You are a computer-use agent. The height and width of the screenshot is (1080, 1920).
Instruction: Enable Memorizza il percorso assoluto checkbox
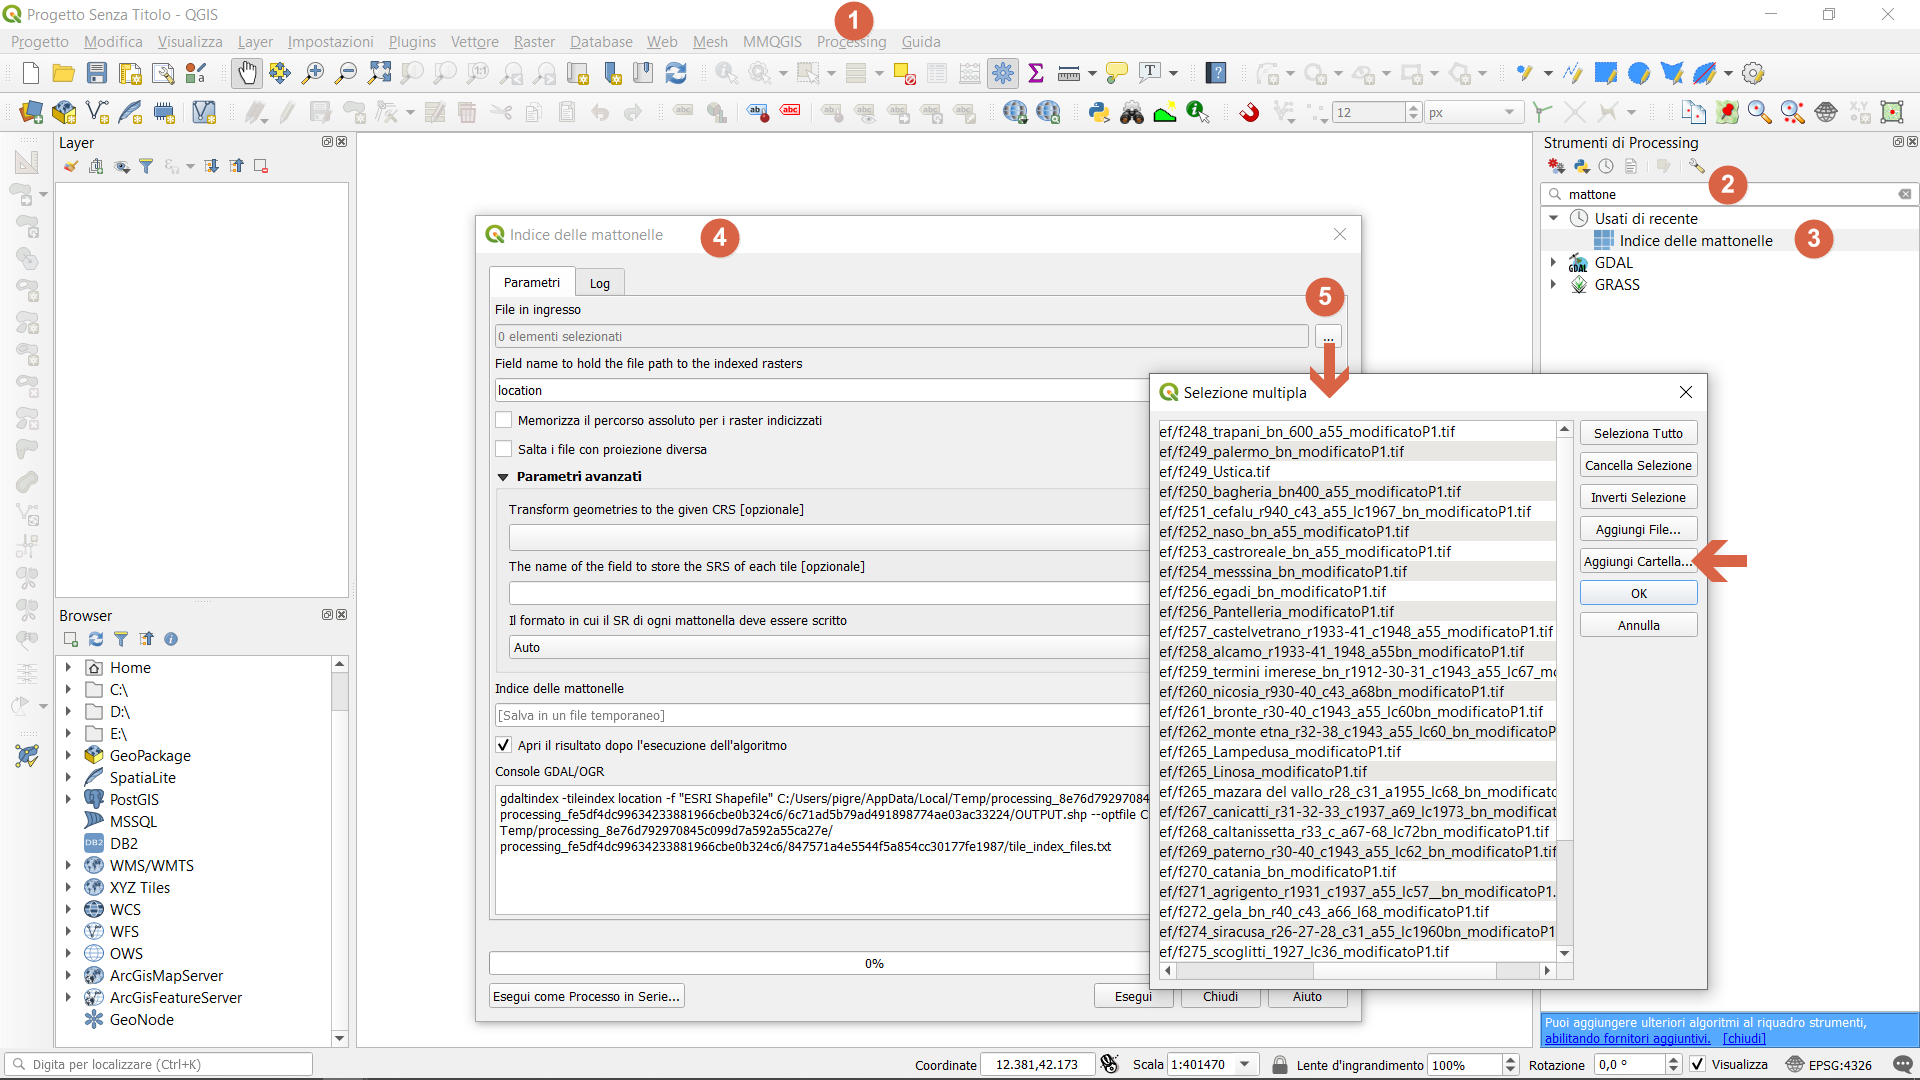point(504,420)
